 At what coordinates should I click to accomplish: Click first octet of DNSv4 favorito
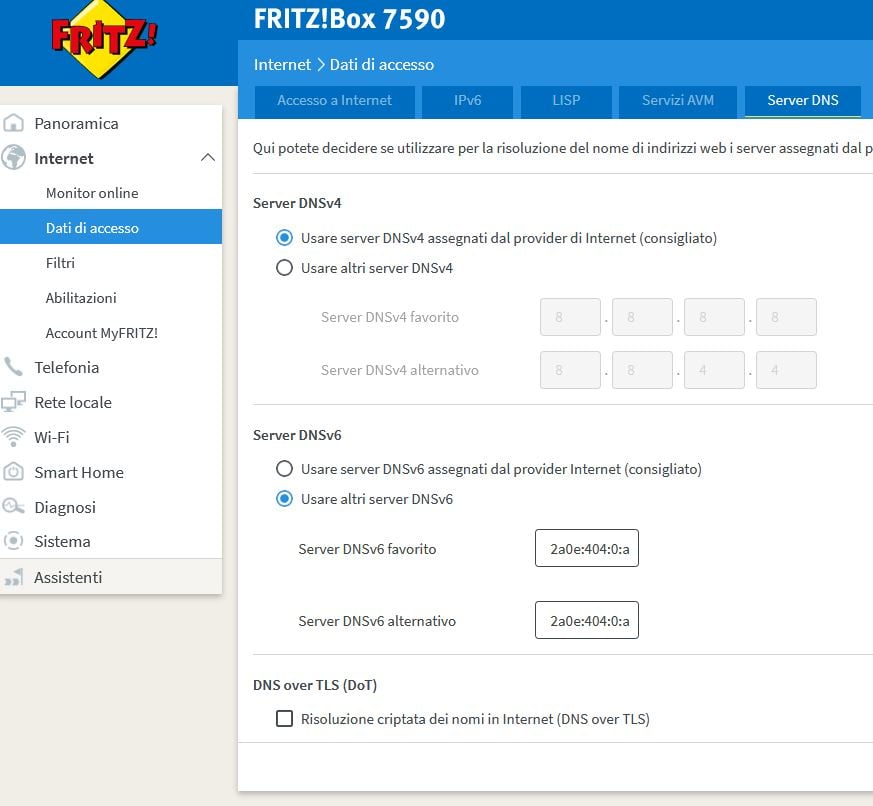pos(570,317)
